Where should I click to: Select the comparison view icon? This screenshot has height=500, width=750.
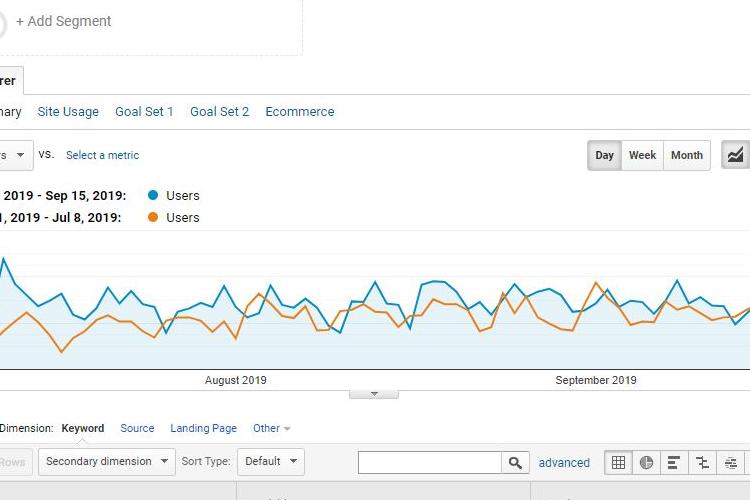(x=703, y=462)
